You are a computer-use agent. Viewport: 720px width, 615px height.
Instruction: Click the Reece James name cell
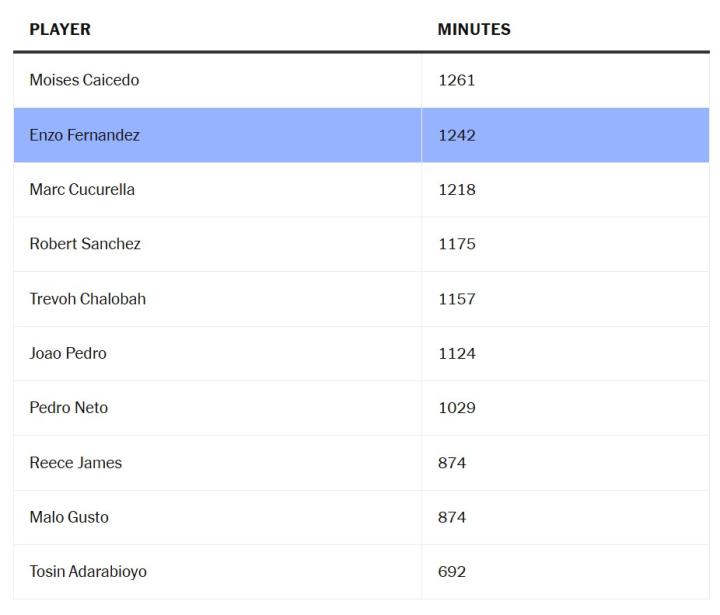pos(75,463)
